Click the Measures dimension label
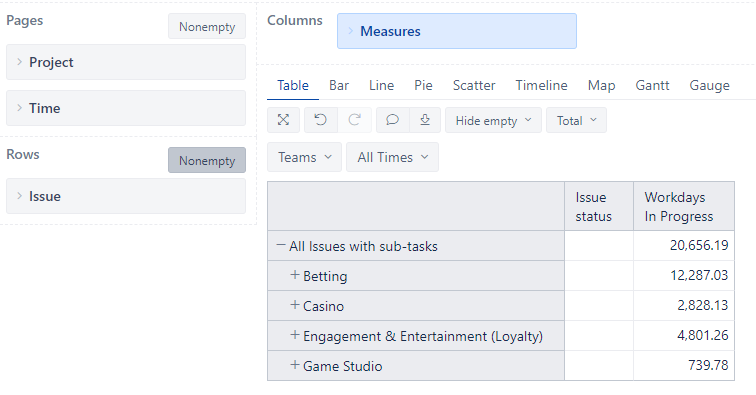This screenshot has height=395, width=756. [x=391, y=31]
